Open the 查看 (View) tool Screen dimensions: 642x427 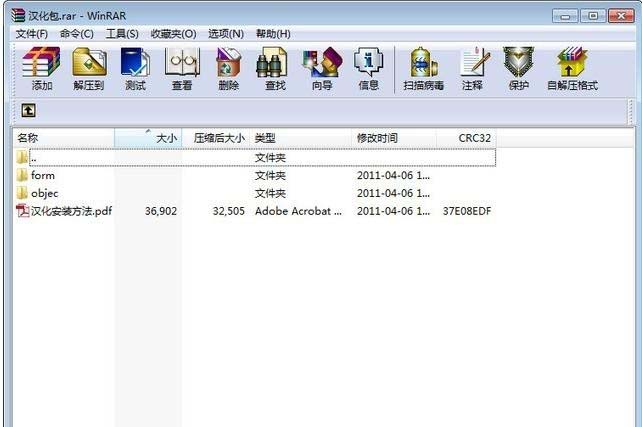point(182,62)
